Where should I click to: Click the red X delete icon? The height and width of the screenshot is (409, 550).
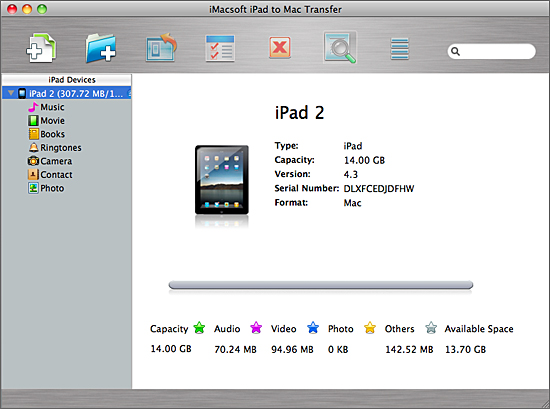[x=280, y=47]
